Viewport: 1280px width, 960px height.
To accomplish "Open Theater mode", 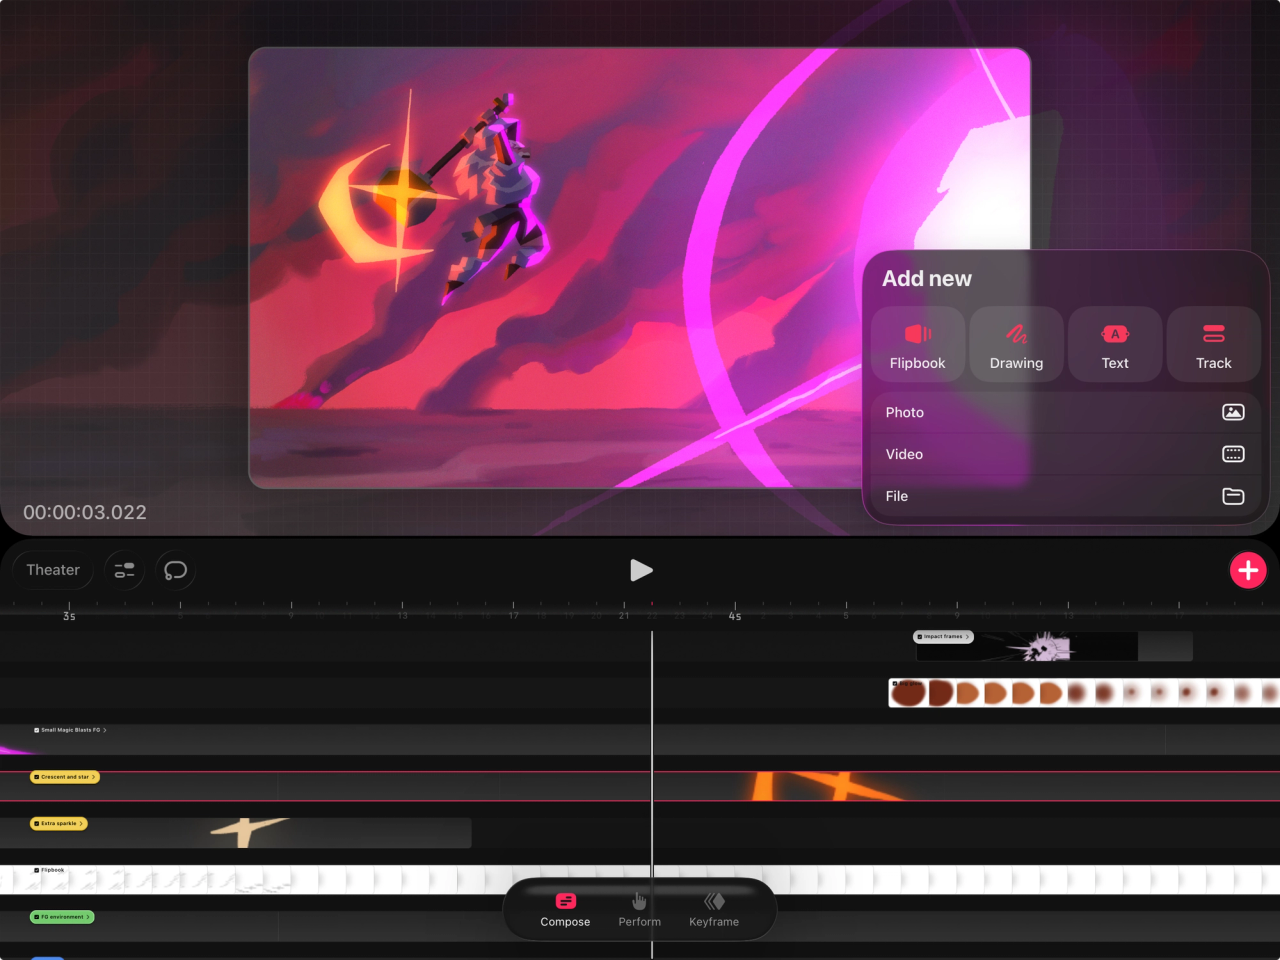I will click(x=51, y=570).
